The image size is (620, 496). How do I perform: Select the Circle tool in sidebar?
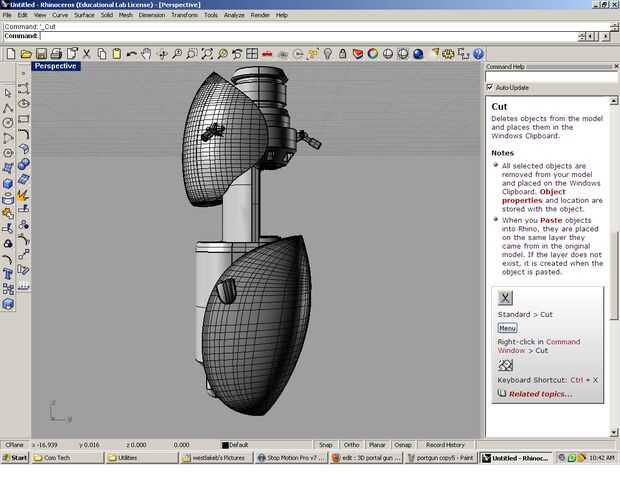coord(8,123)
